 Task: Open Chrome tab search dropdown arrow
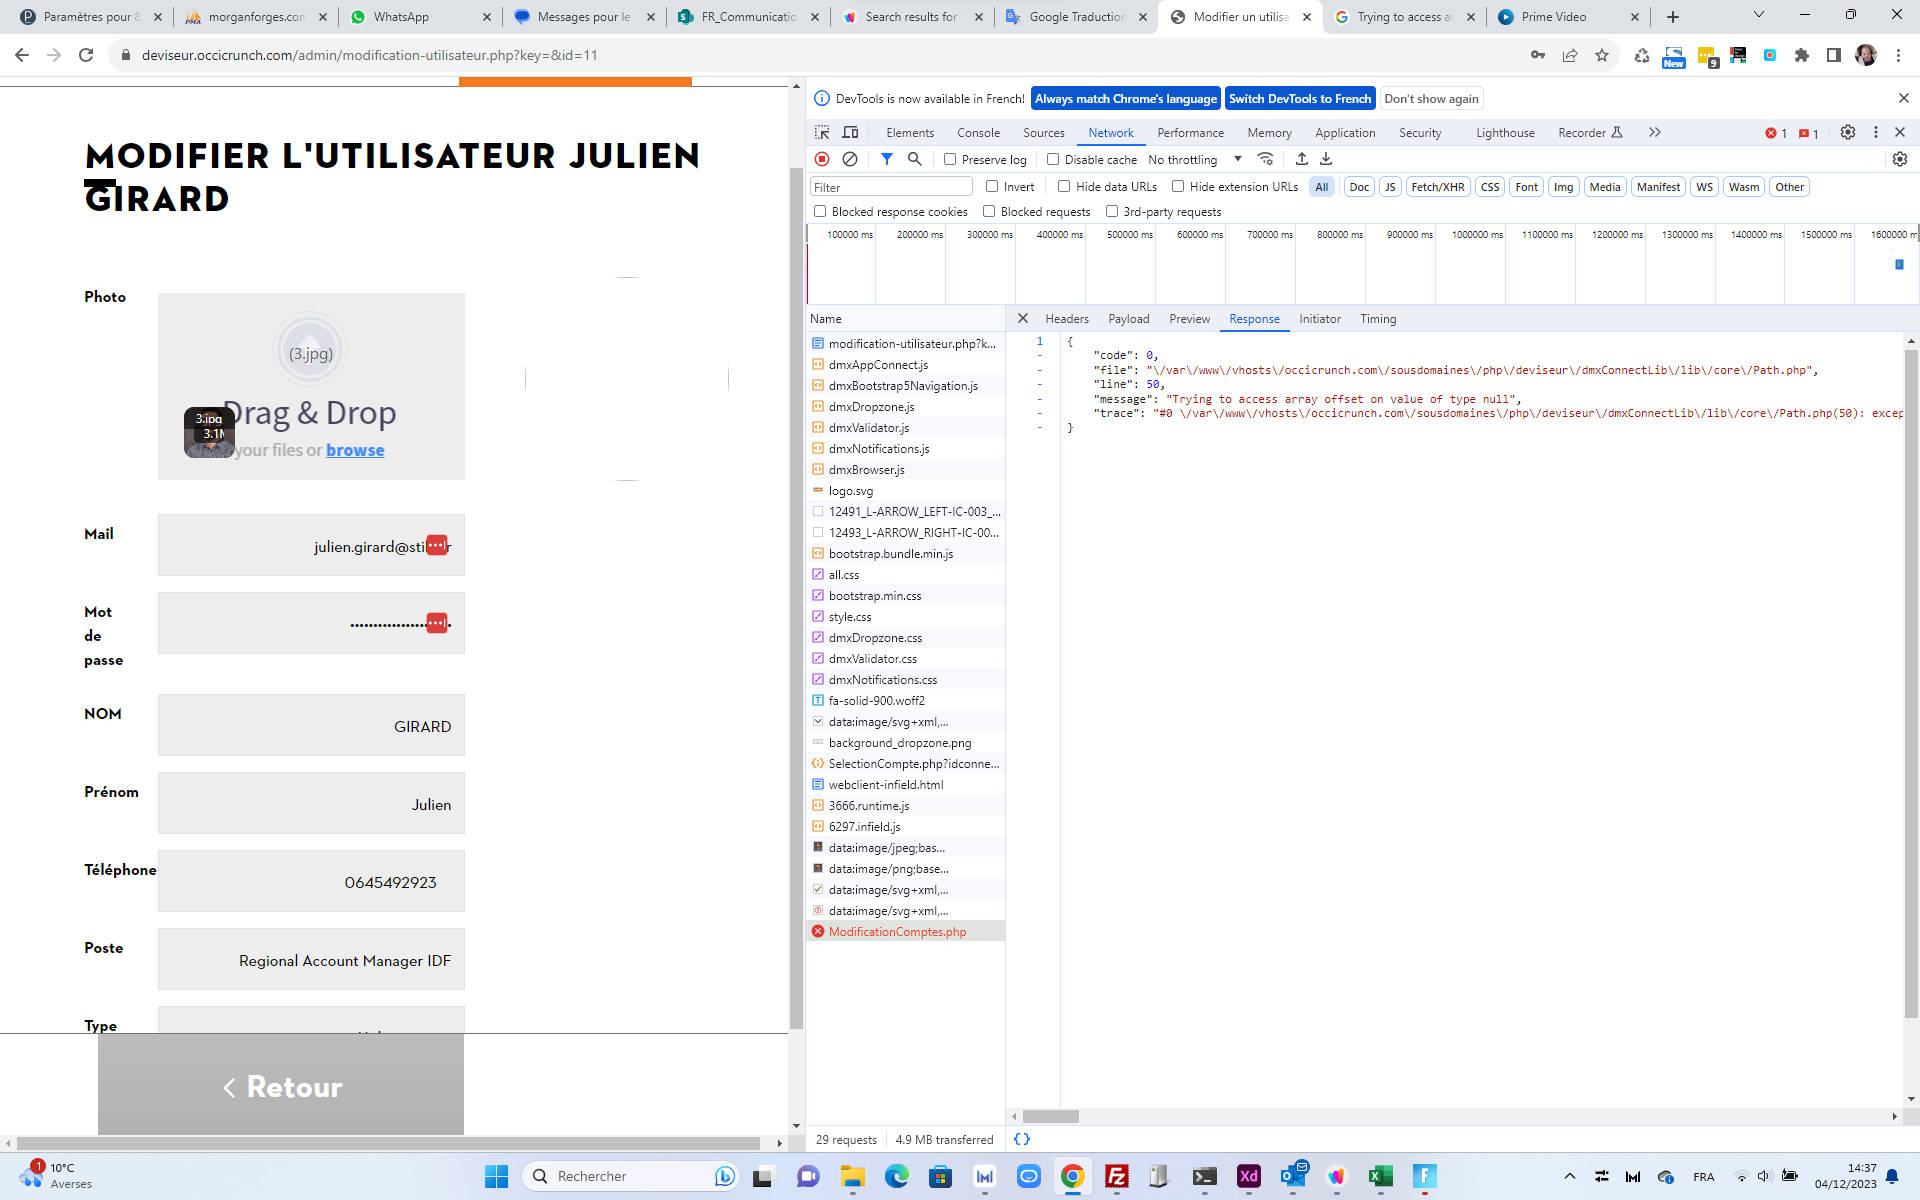[x=1758, y=15]
